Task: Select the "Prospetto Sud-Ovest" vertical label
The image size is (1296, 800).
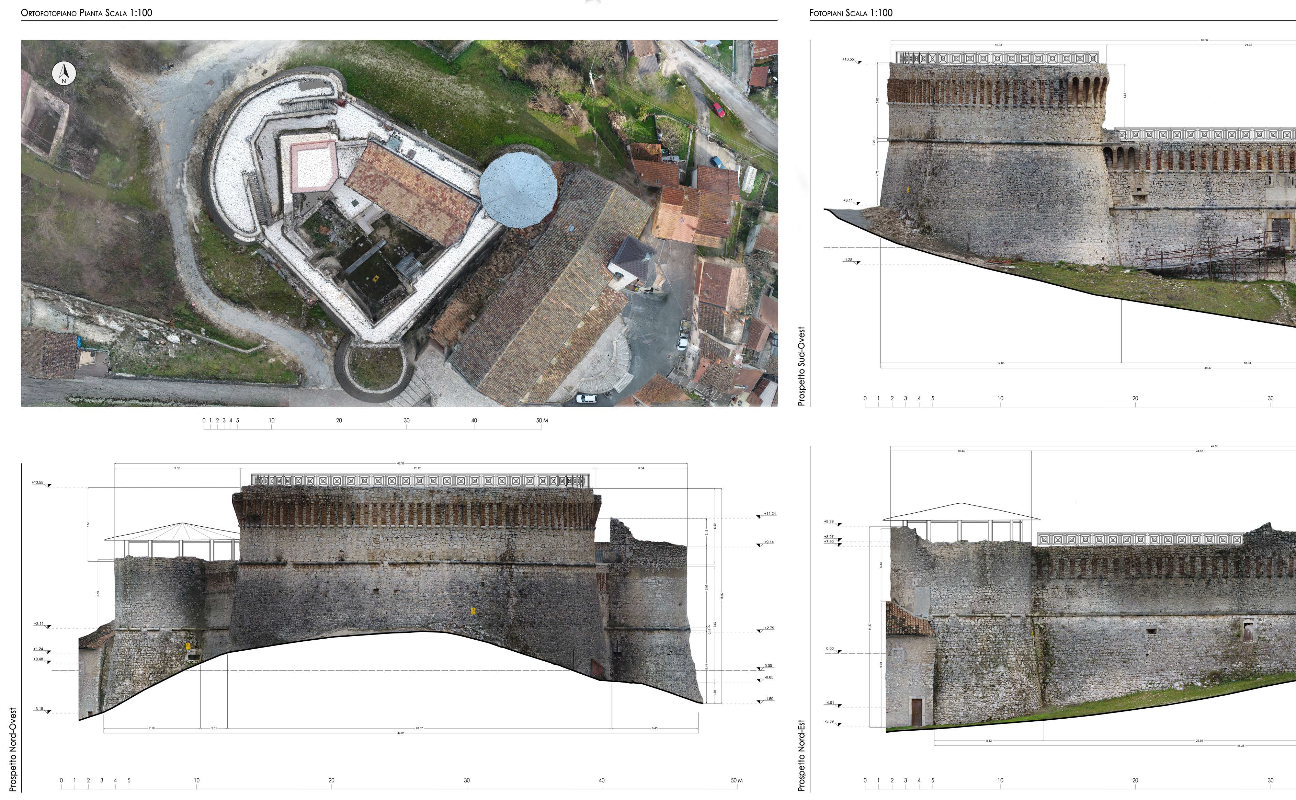Action: pos(802,365)
